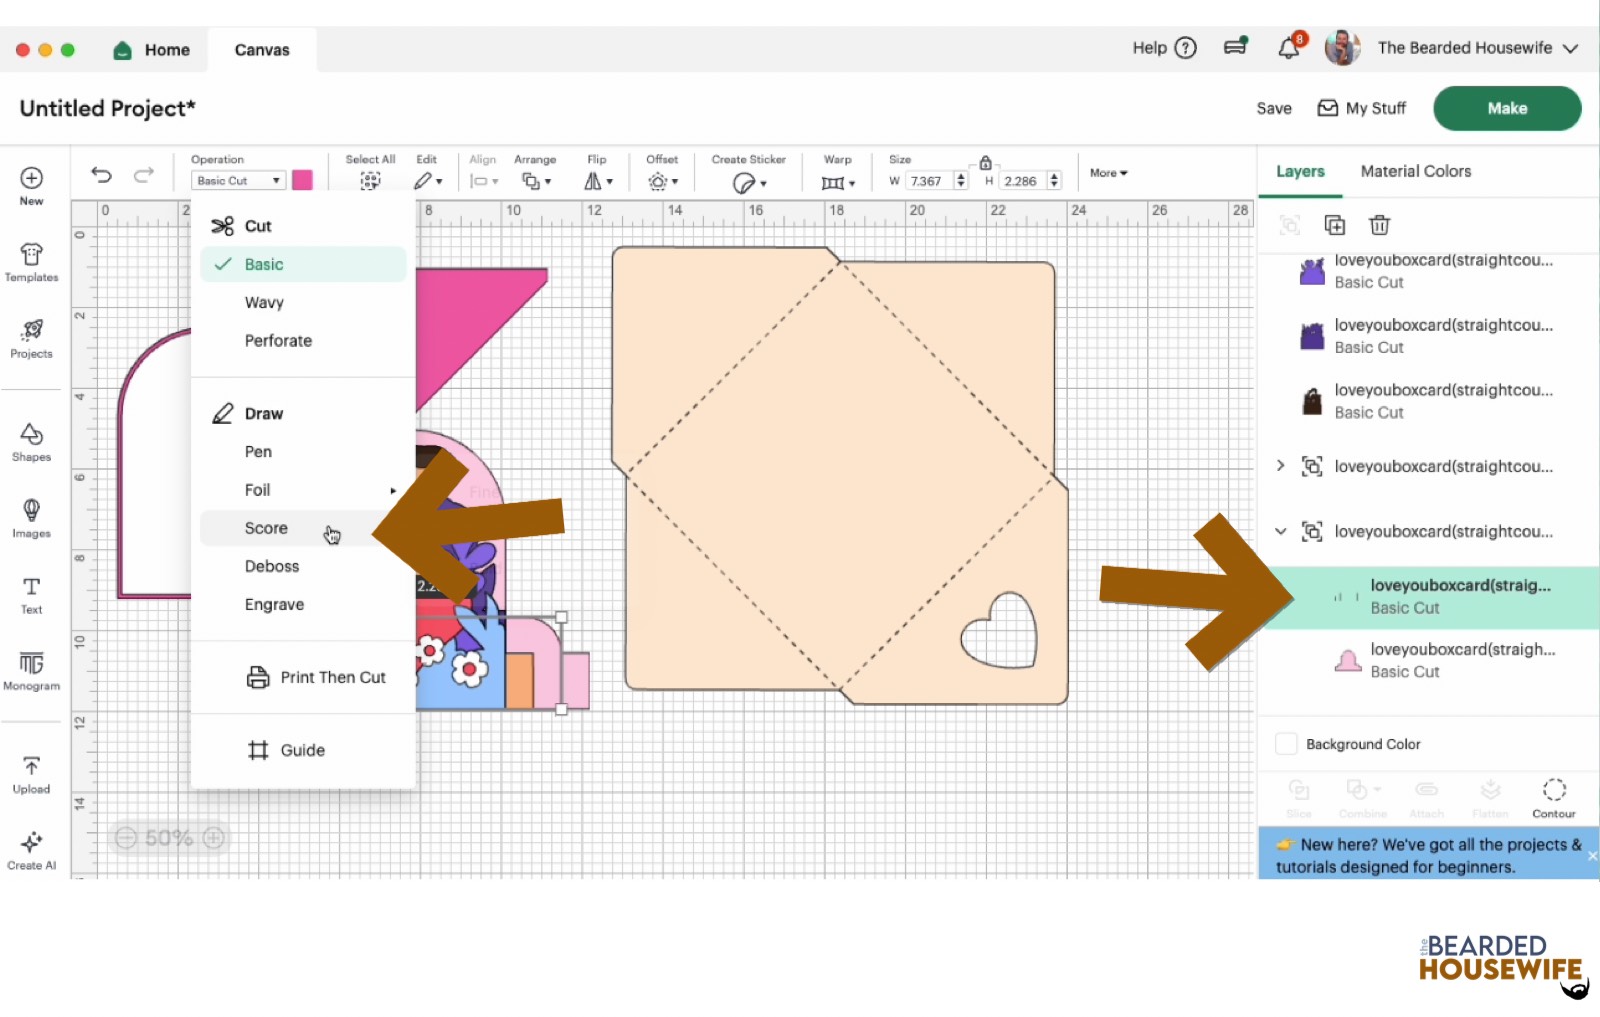1600x1017 pixels.
Task: Switch to the Material Colors tab
Action: click(x=1415, y=171)
